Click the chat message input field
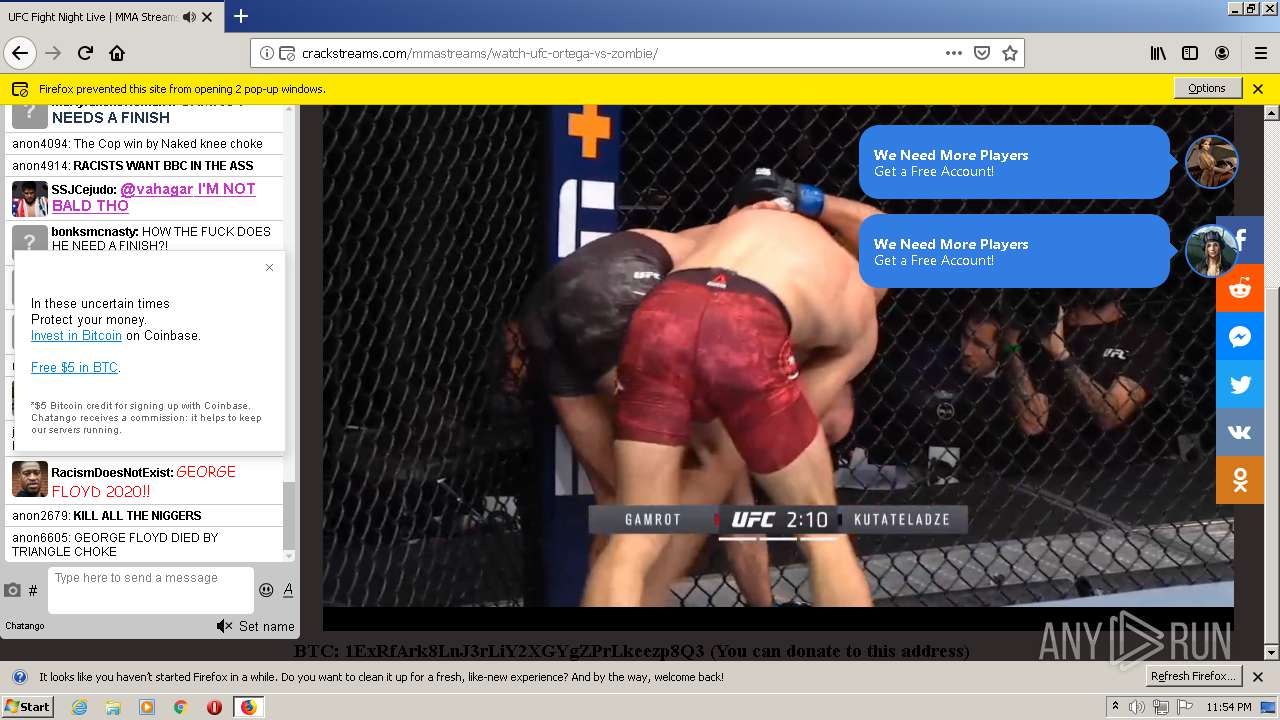Screen dimensions: 1280x720 (x=150, y=590)
